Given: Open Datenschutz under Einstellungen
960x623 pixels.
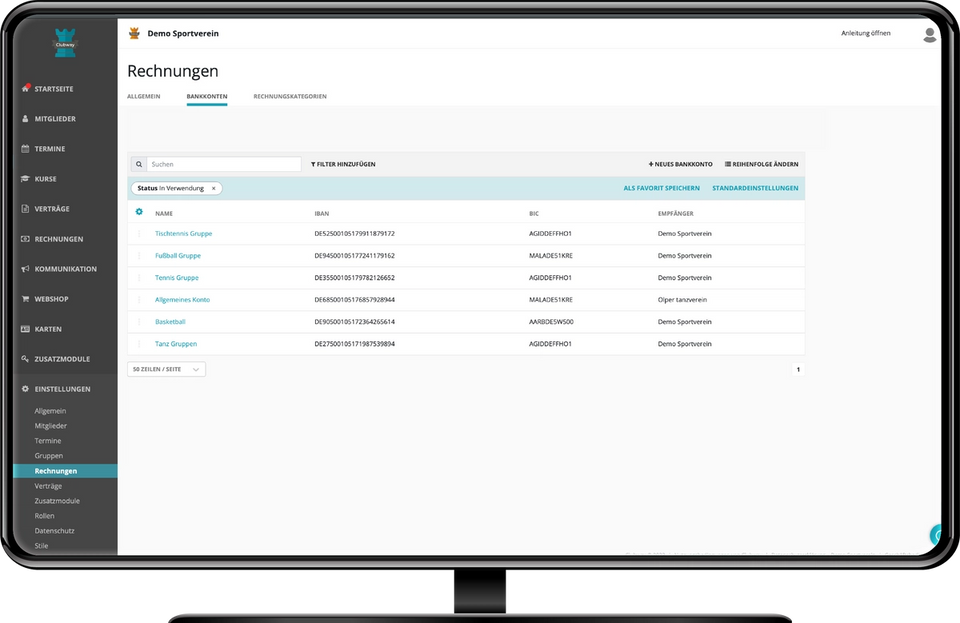Looking at the screenshot, I should pos(54,531).
